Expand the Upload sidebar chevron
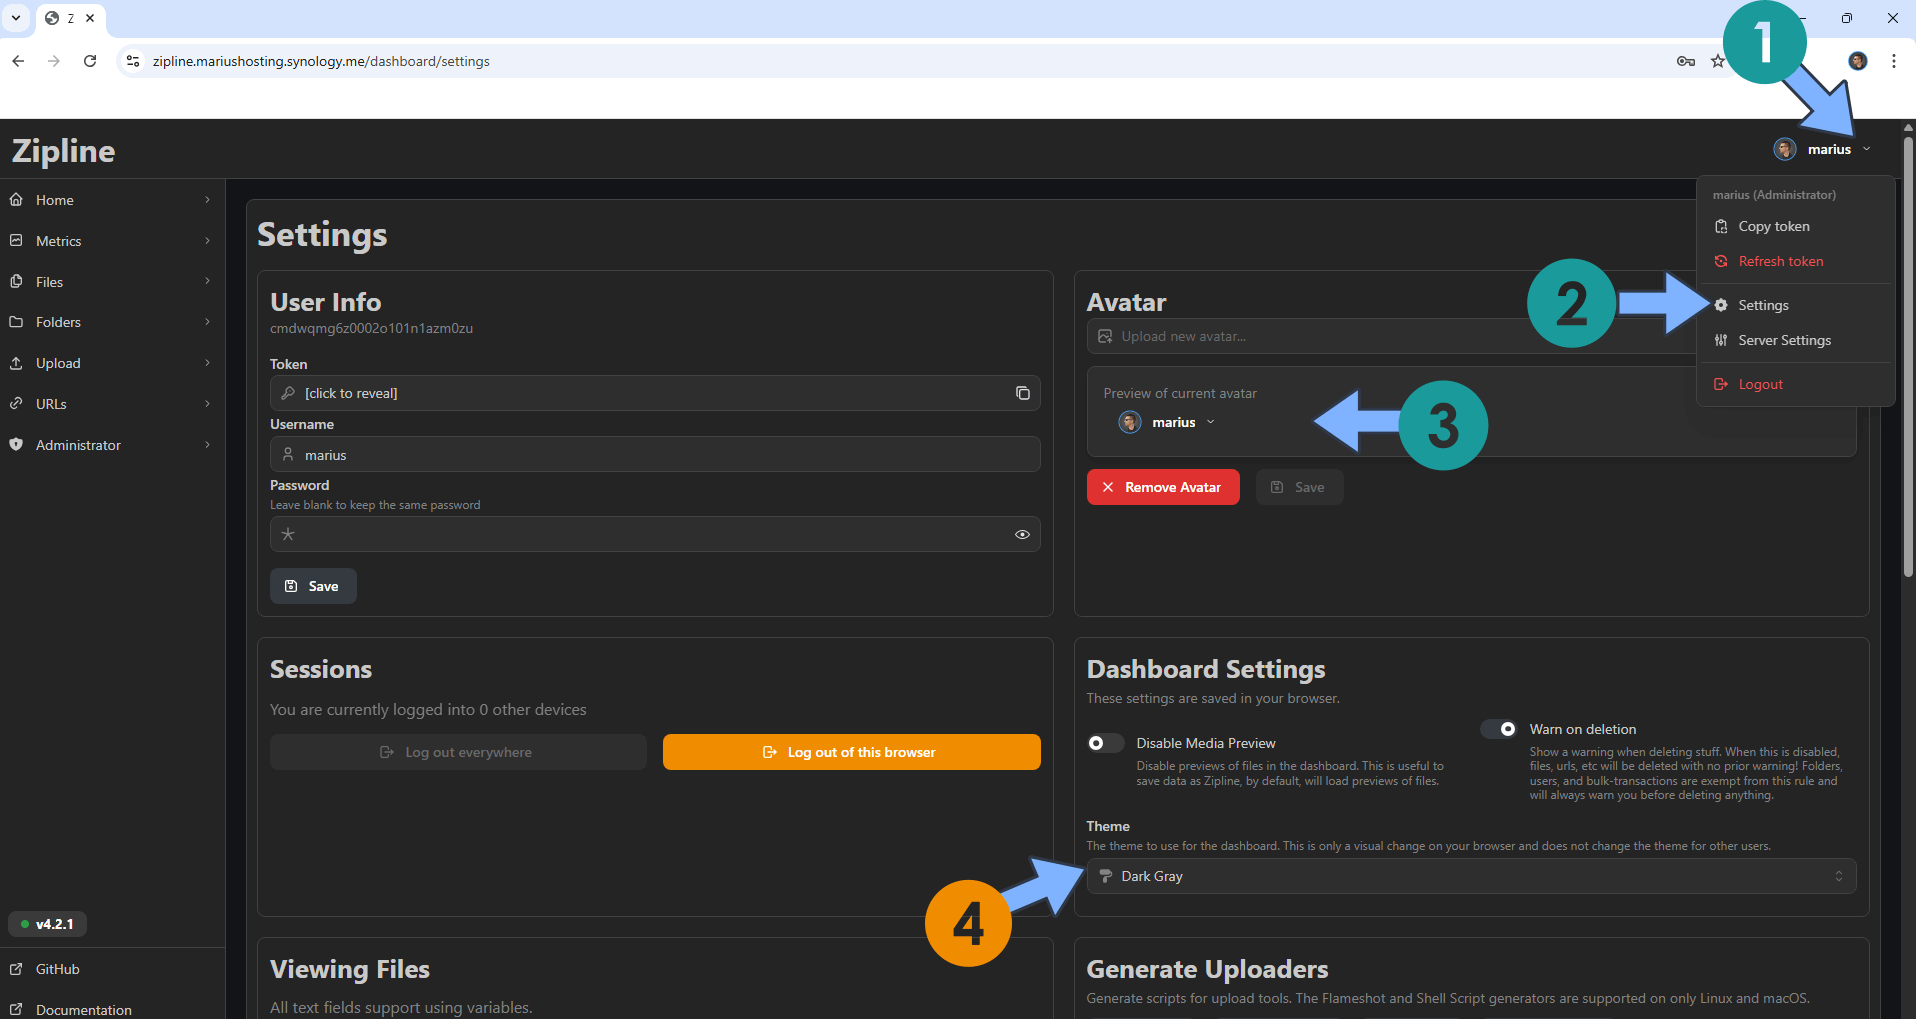The height and width of the screenshot is (1019, 1916). (x=207, y=363)
